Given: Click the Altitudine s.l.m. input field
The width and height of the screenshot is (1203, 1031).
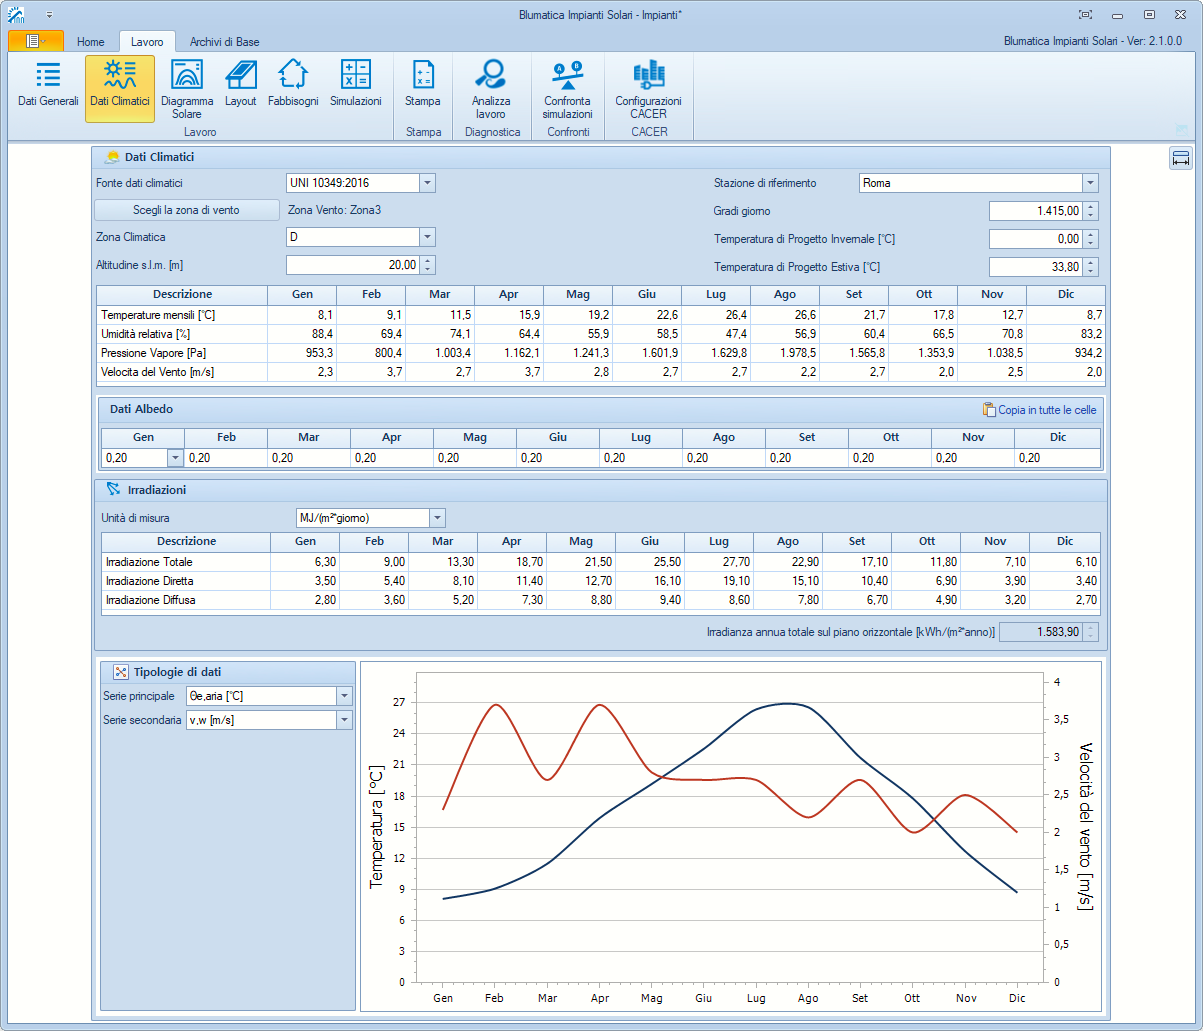Looking at the screenshot, I should (x=352, y=265).
